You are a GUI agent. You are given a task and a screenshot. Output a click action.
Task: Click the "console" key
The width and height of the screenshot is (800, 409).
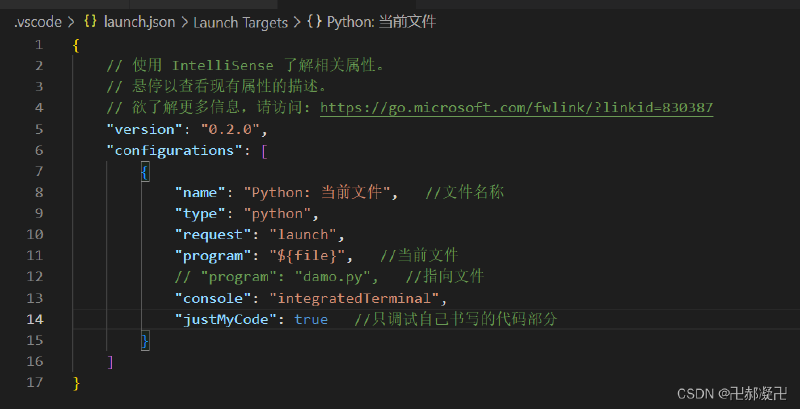tap(213, 298)
